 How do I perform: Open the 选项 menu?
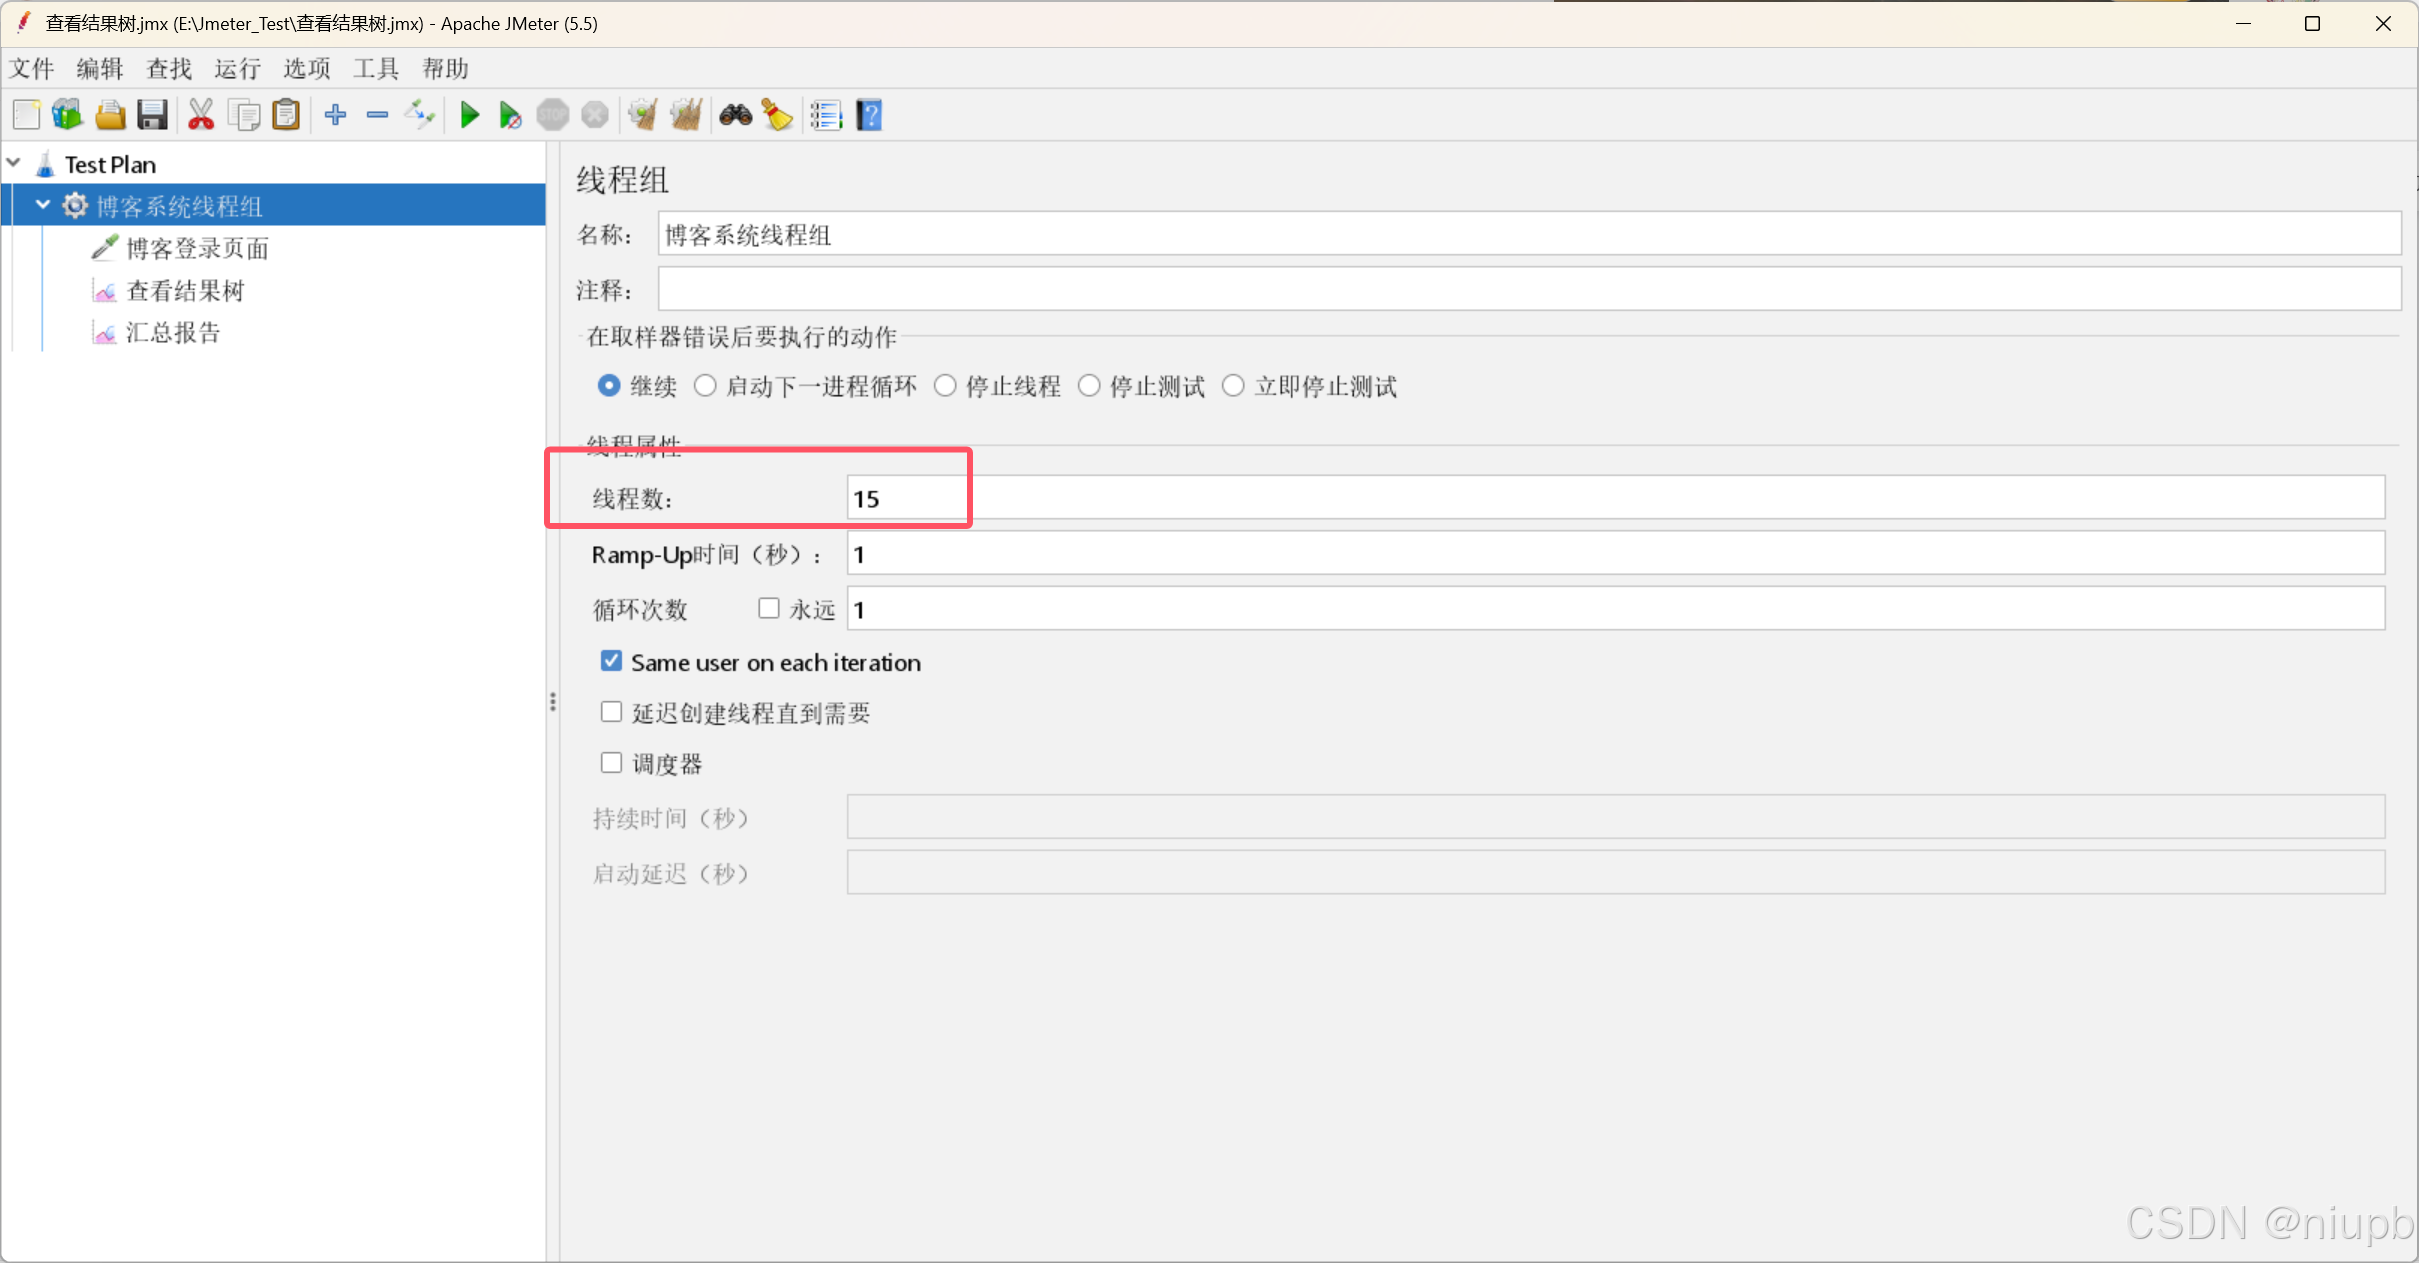pos(306,68)
